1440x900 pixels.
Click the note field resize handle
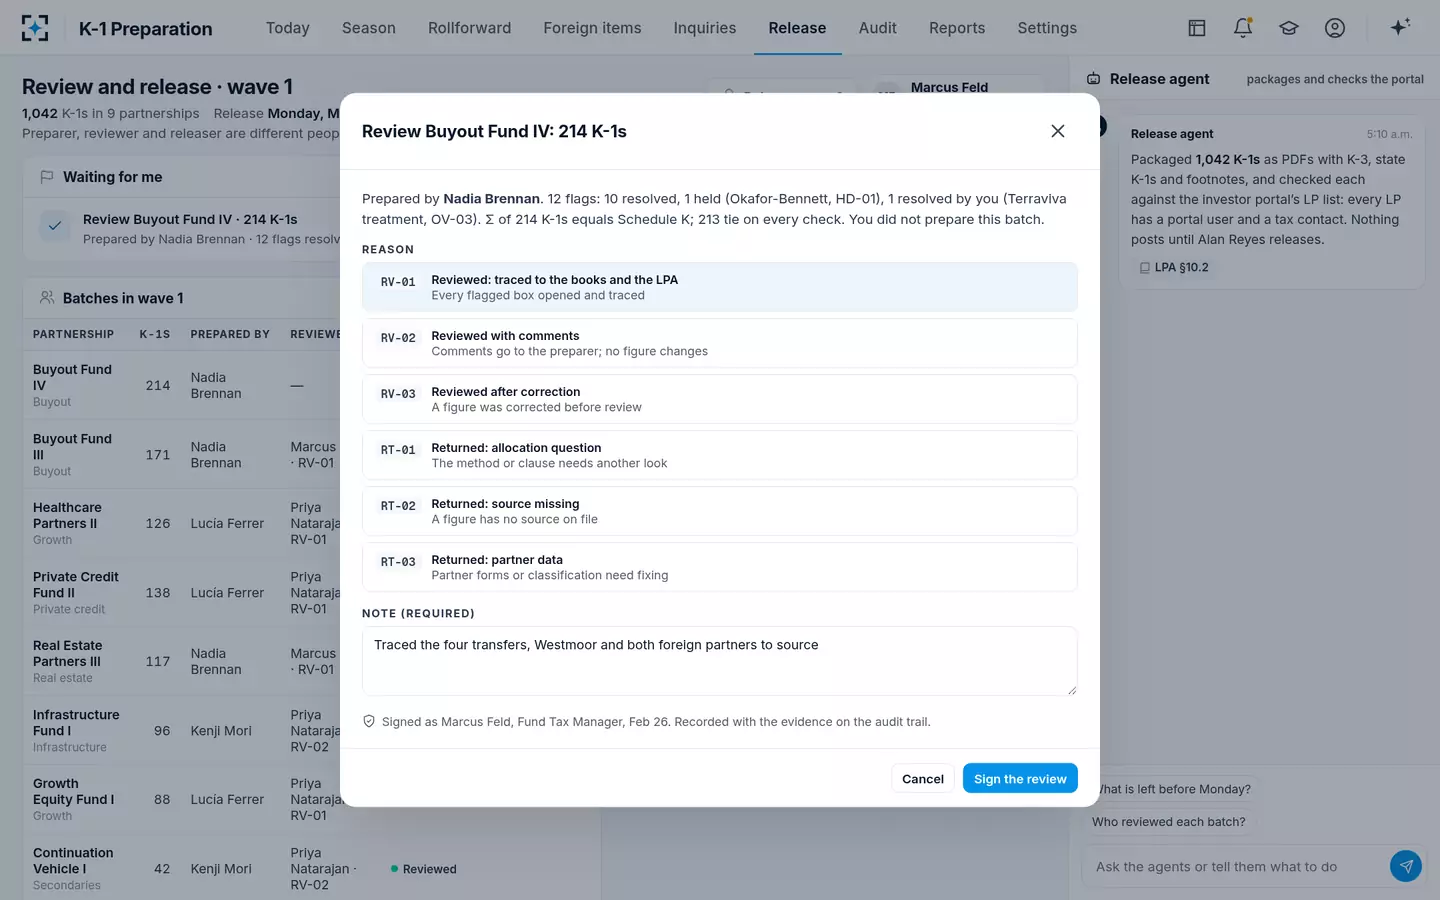pos(1071,689)
